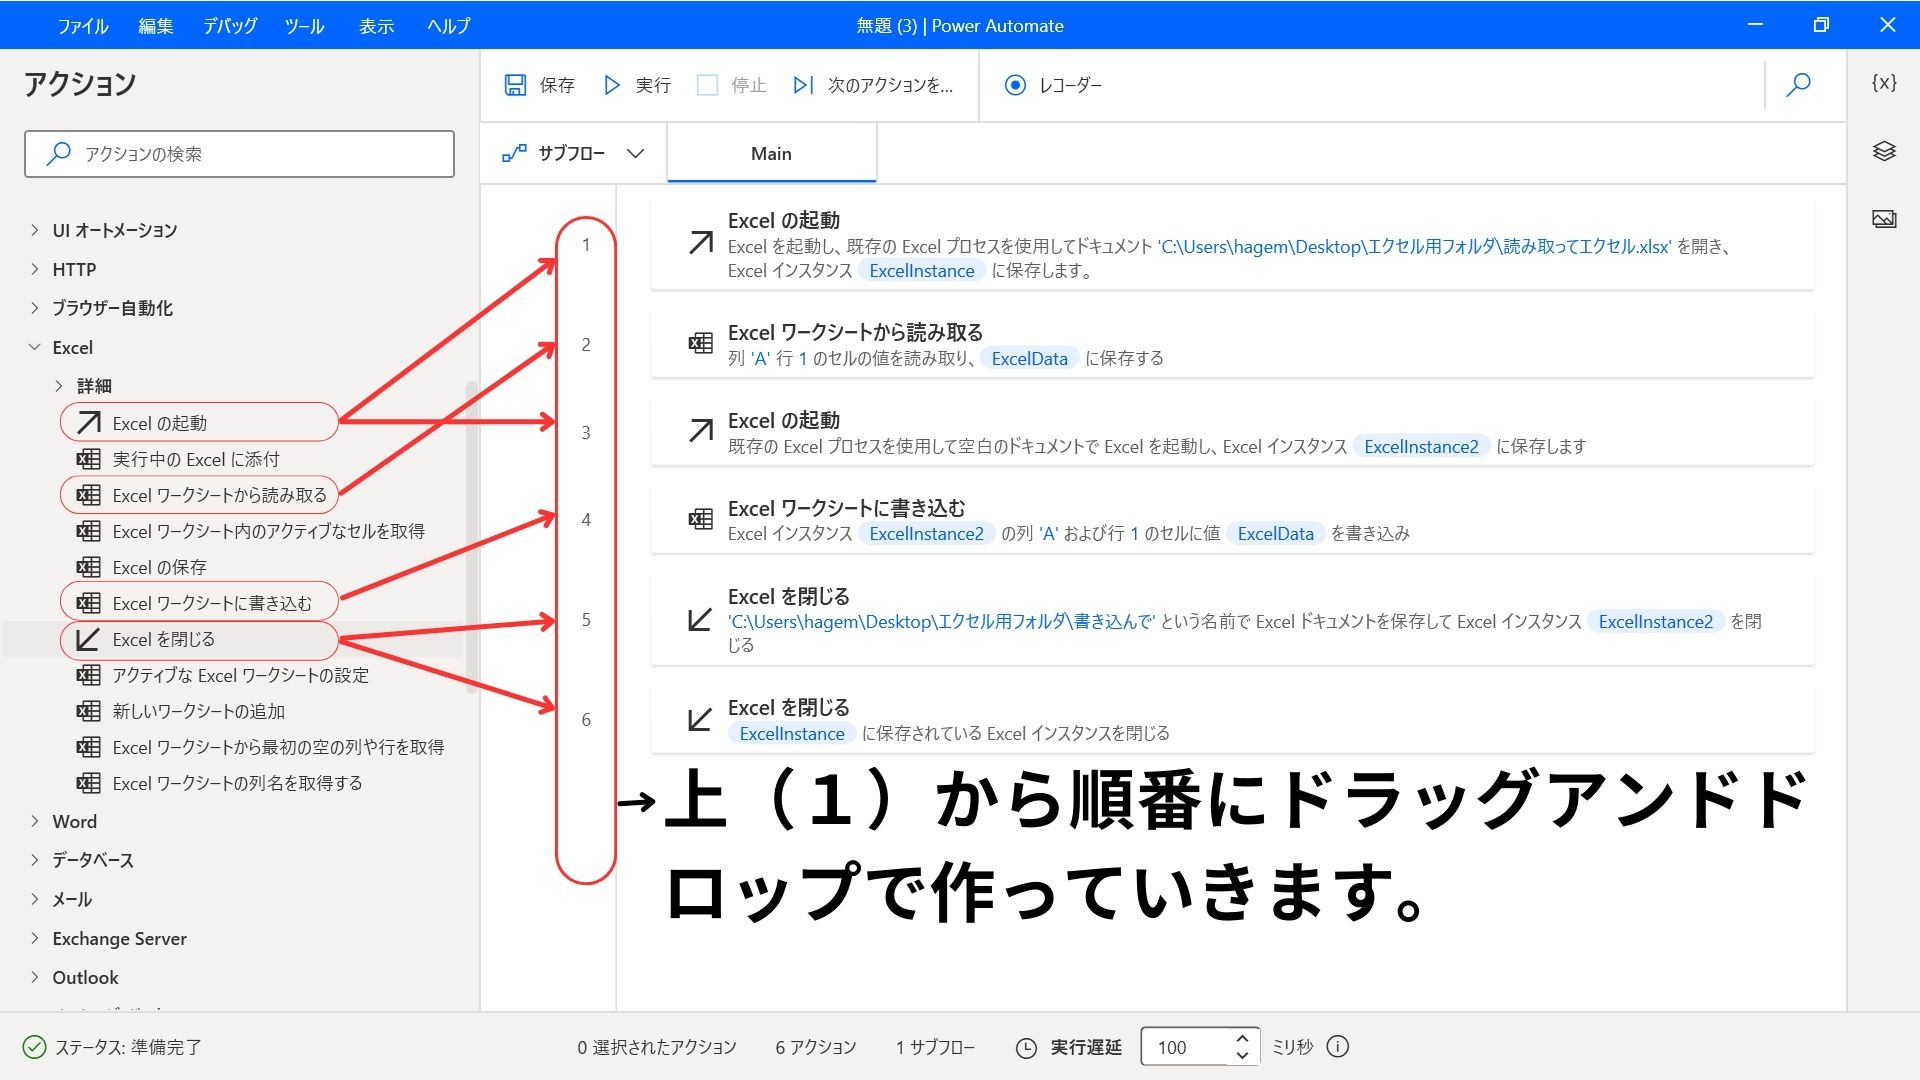Click the step 6 Excel を閉じる icon

point(701,719)
